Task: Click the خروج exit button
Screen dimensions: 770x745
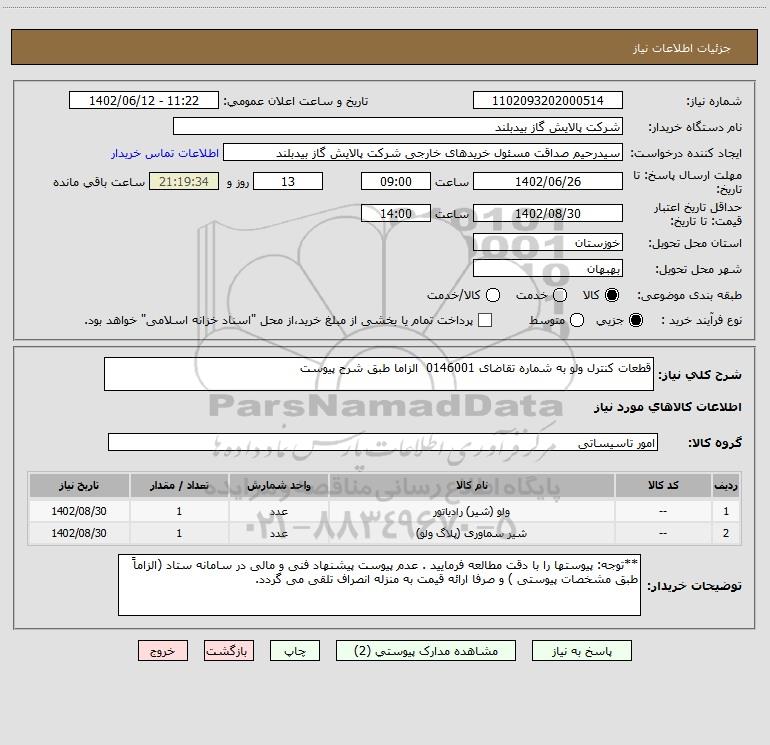Action: [x=163, y=651]
